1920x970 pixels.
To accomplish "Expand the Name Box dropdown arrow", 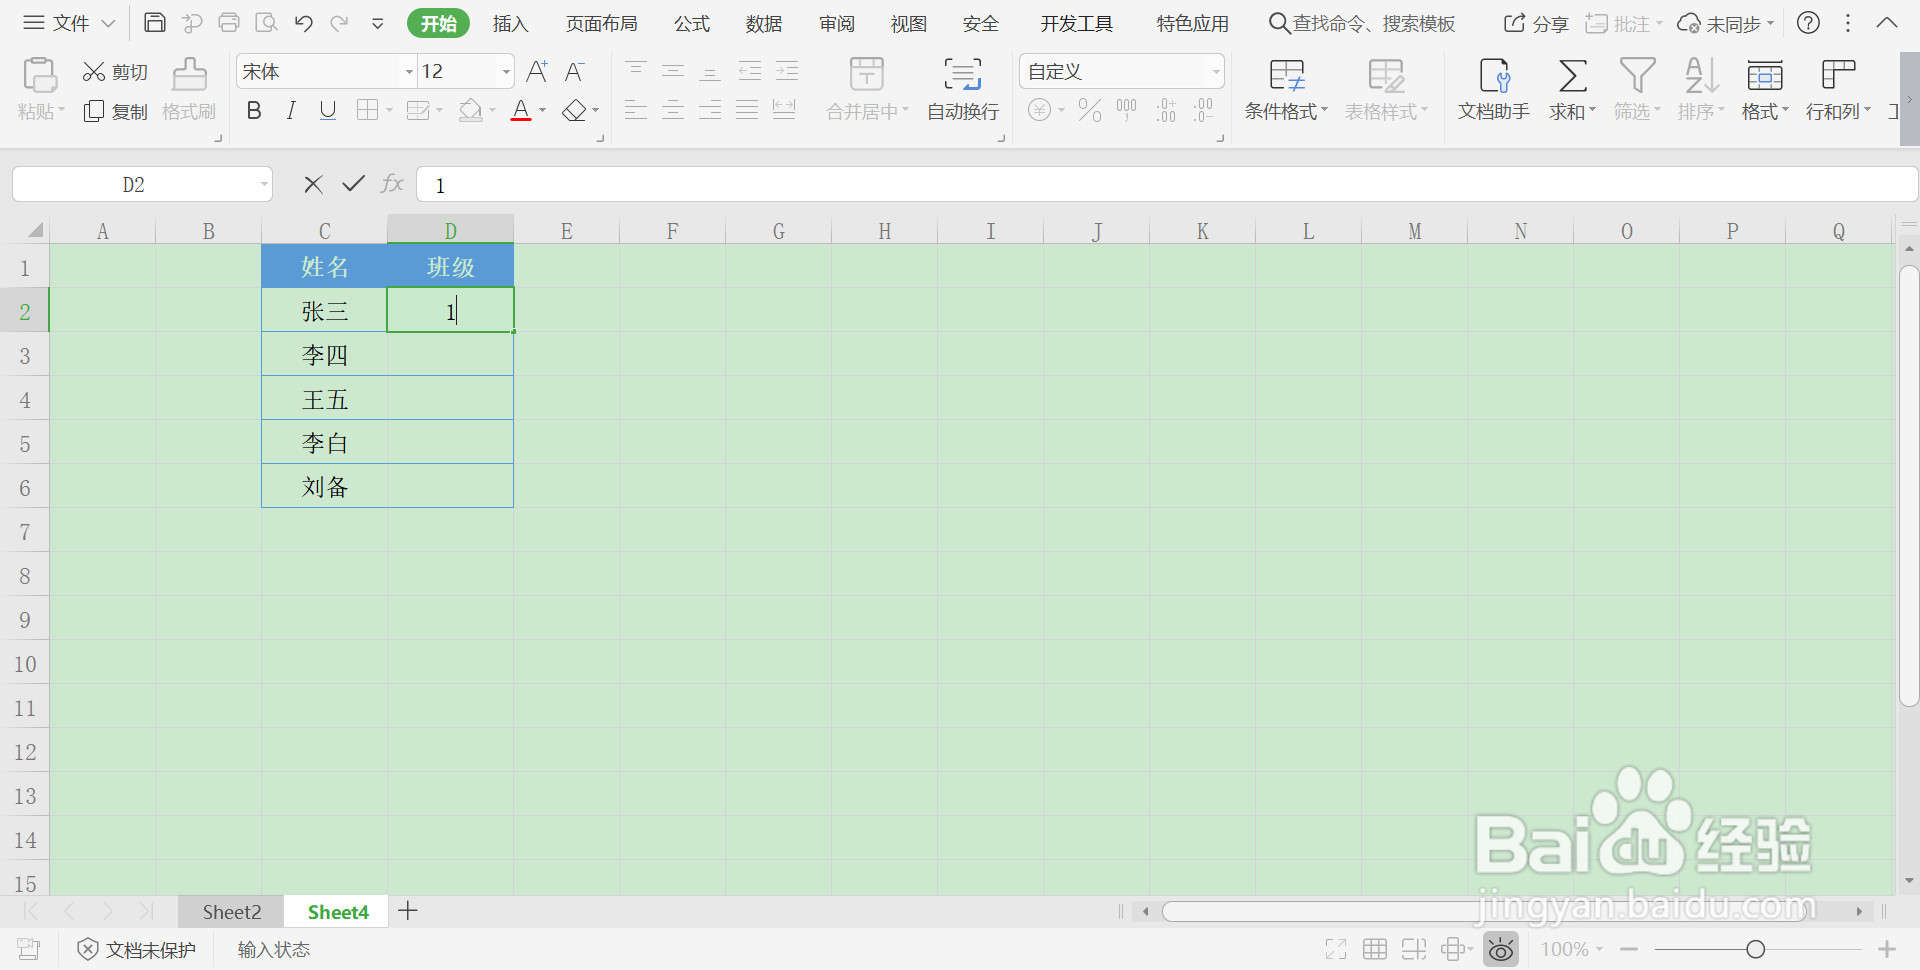I will tap(264, 184).
